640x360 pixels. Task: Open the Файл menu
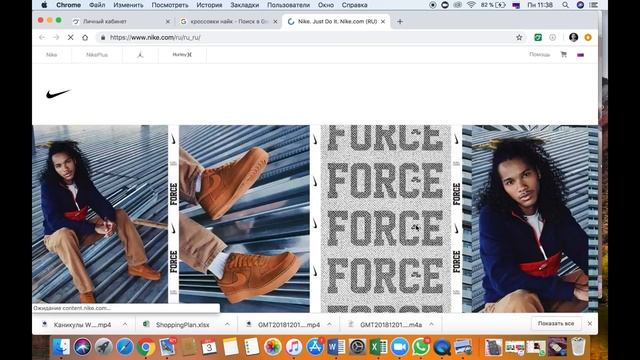click(97, 5)
